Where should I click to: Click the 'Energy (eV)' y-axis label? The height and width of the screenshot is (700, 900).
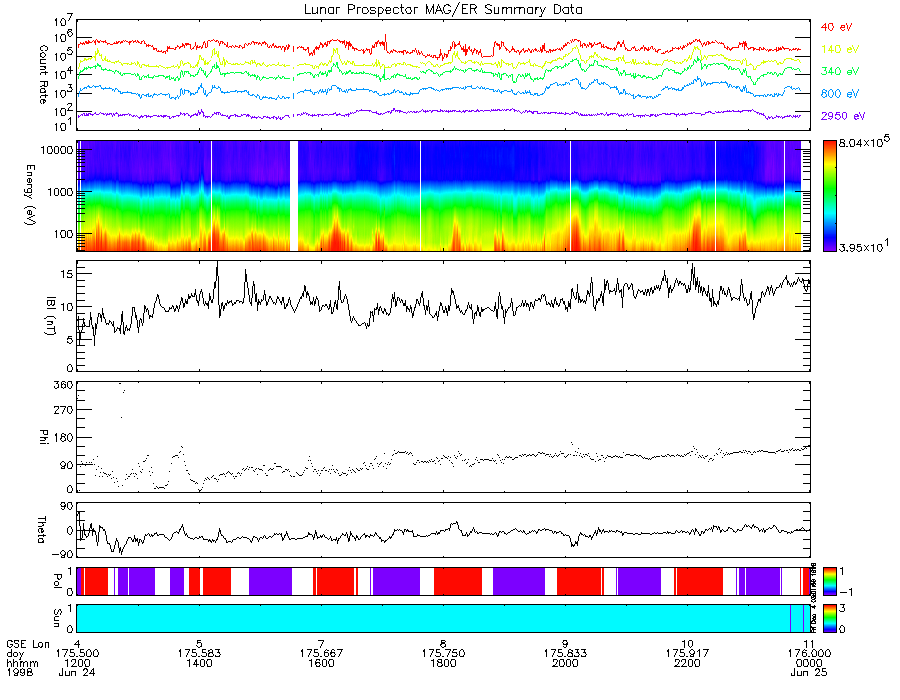(x=30, y=195)
